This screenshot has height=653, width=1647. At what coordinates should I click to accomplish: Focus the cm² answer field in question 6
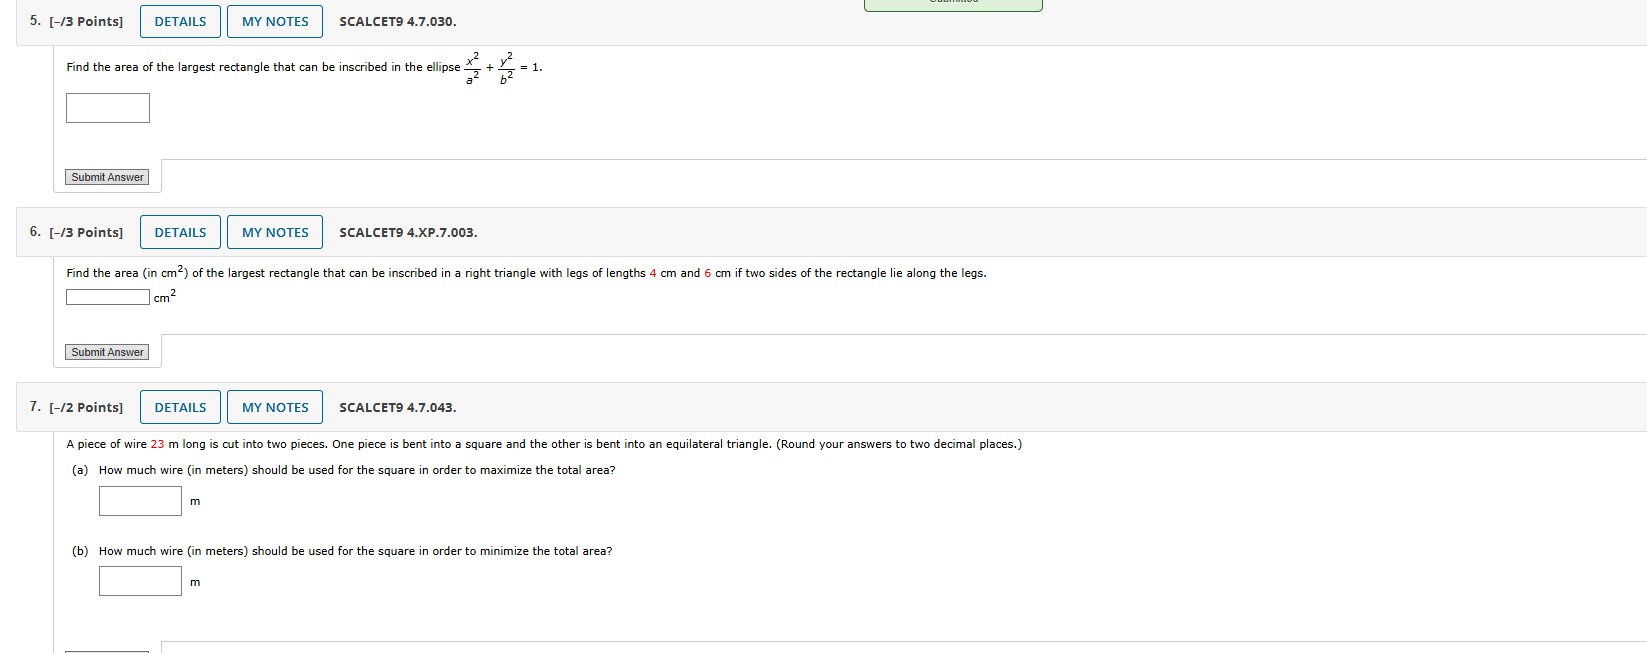108,297
